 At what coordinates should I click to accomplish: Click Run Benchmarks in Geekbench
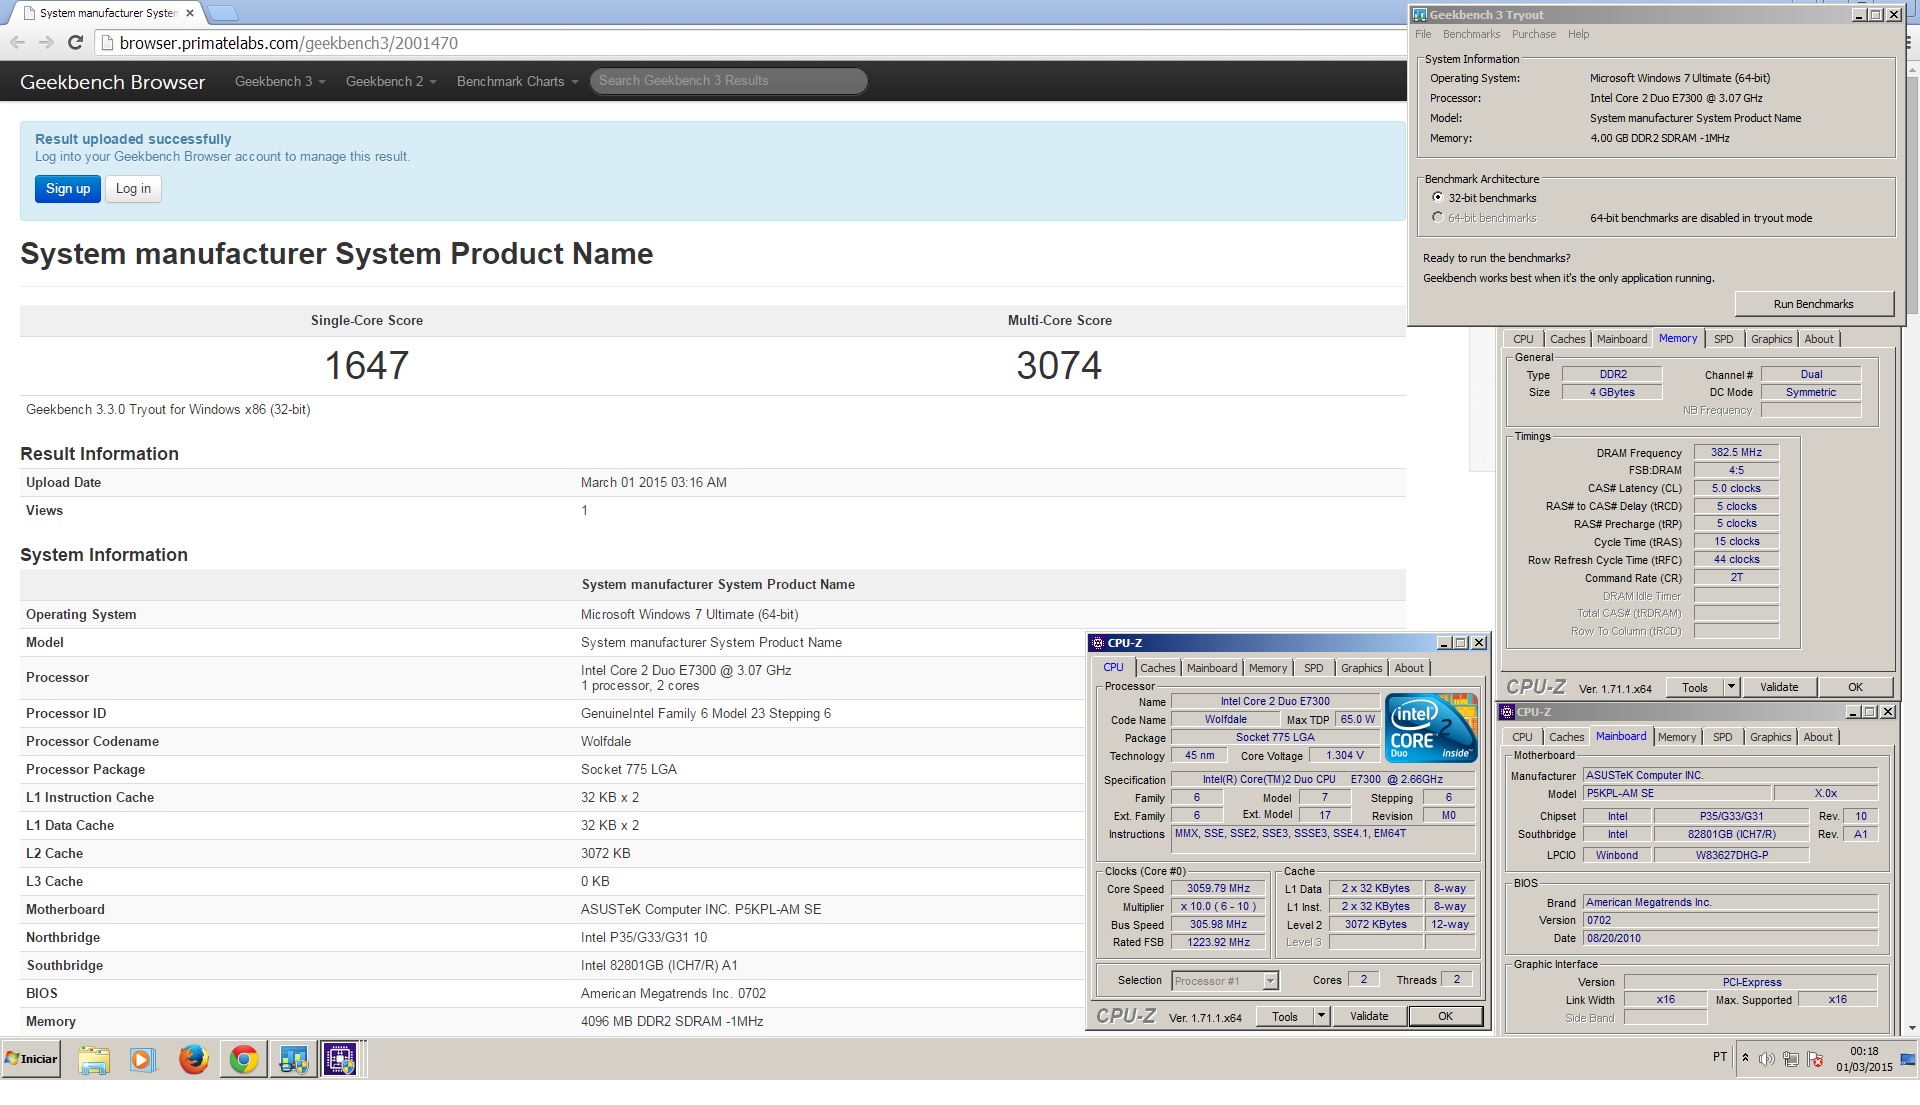pyautogui.click(x=1813, y=304)
